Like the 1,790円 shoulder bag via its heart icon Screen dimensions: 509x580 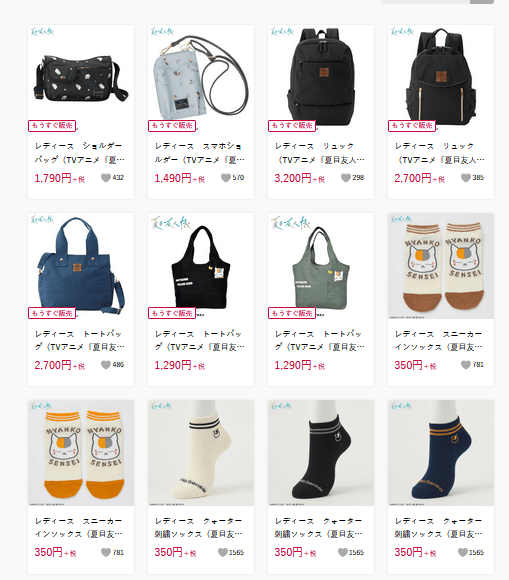(106, 178)
